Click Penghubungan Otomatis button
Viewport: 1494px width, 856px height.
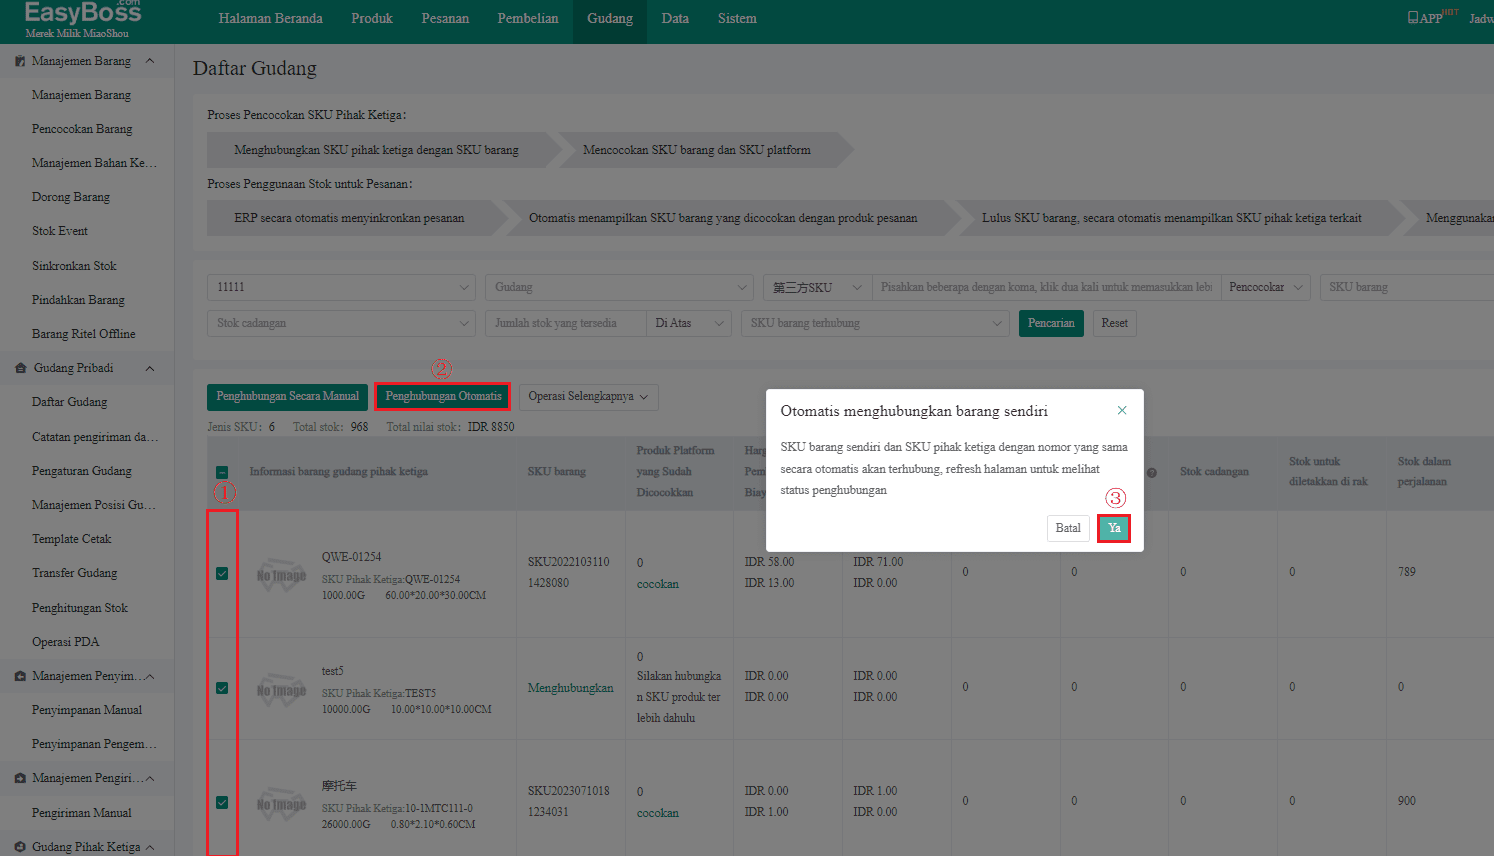(443, 397)
